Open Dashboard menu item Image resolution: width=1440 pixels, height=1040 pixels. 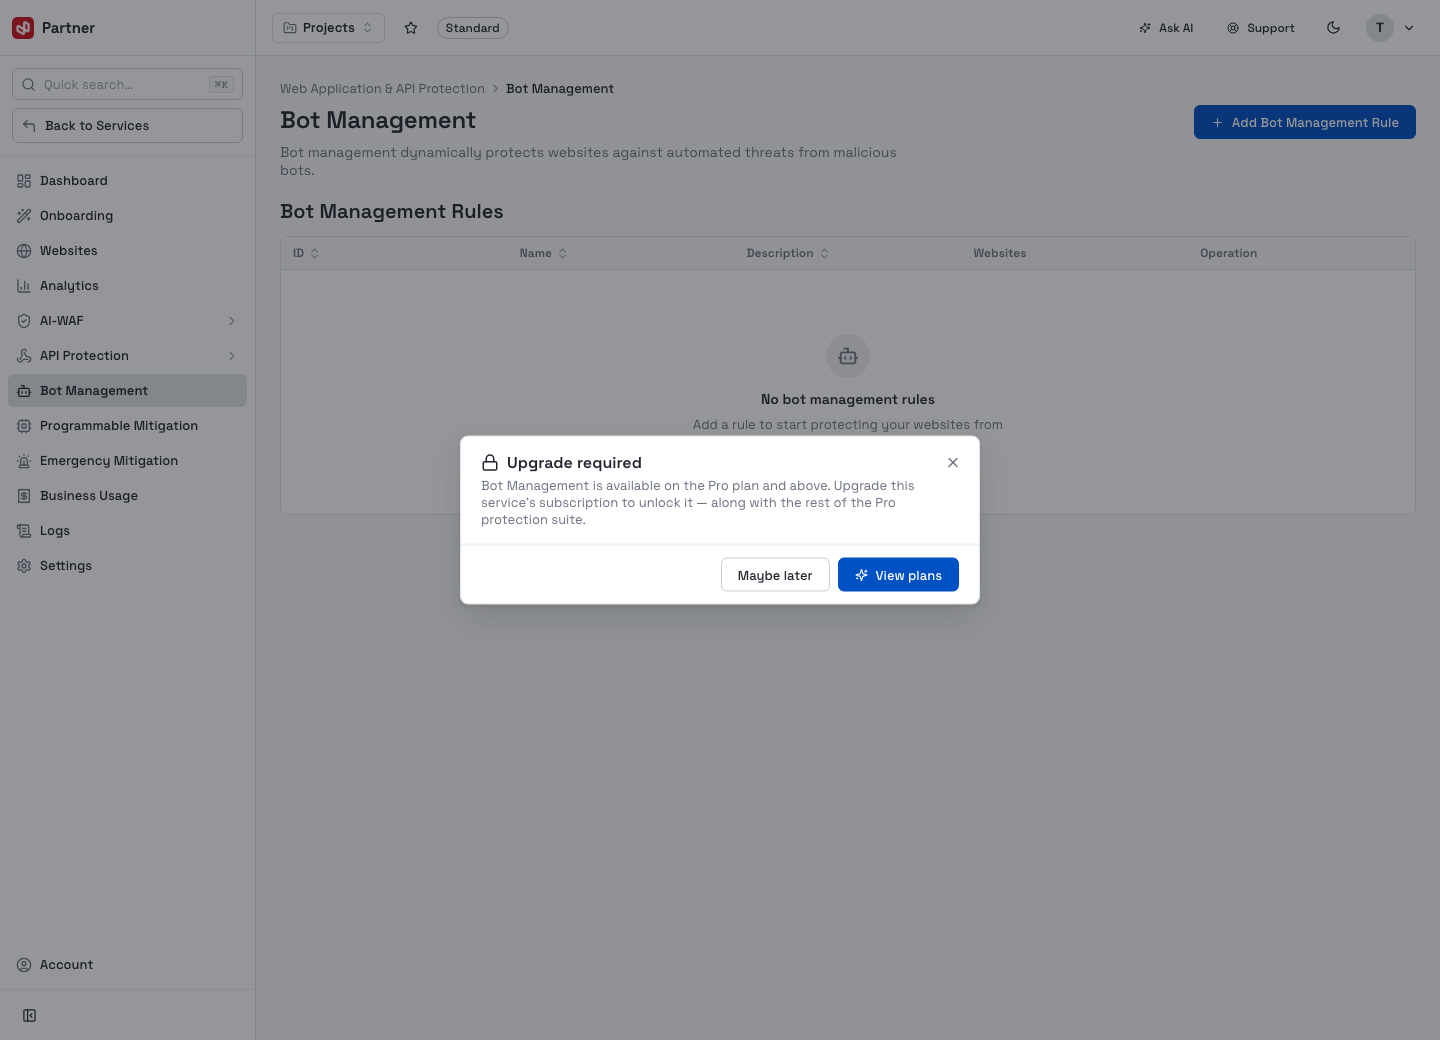coord(127,181)
